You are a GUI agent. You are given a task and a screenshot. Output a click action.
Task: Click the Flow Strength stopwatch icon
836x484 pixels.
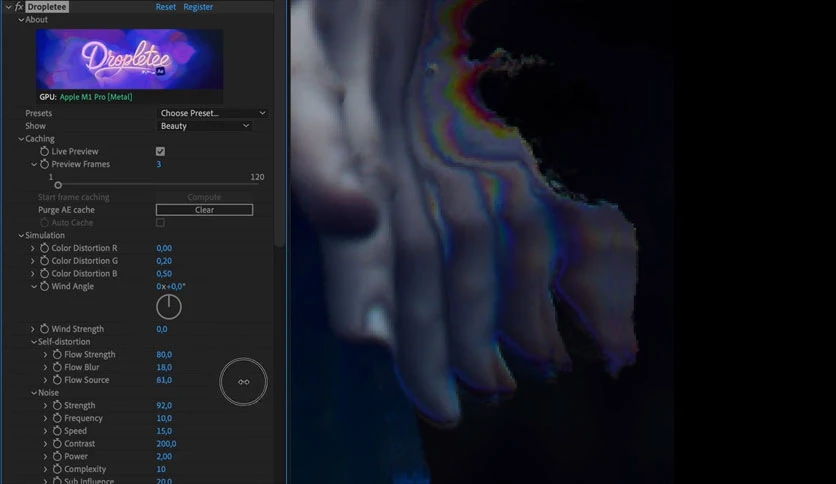57,354
